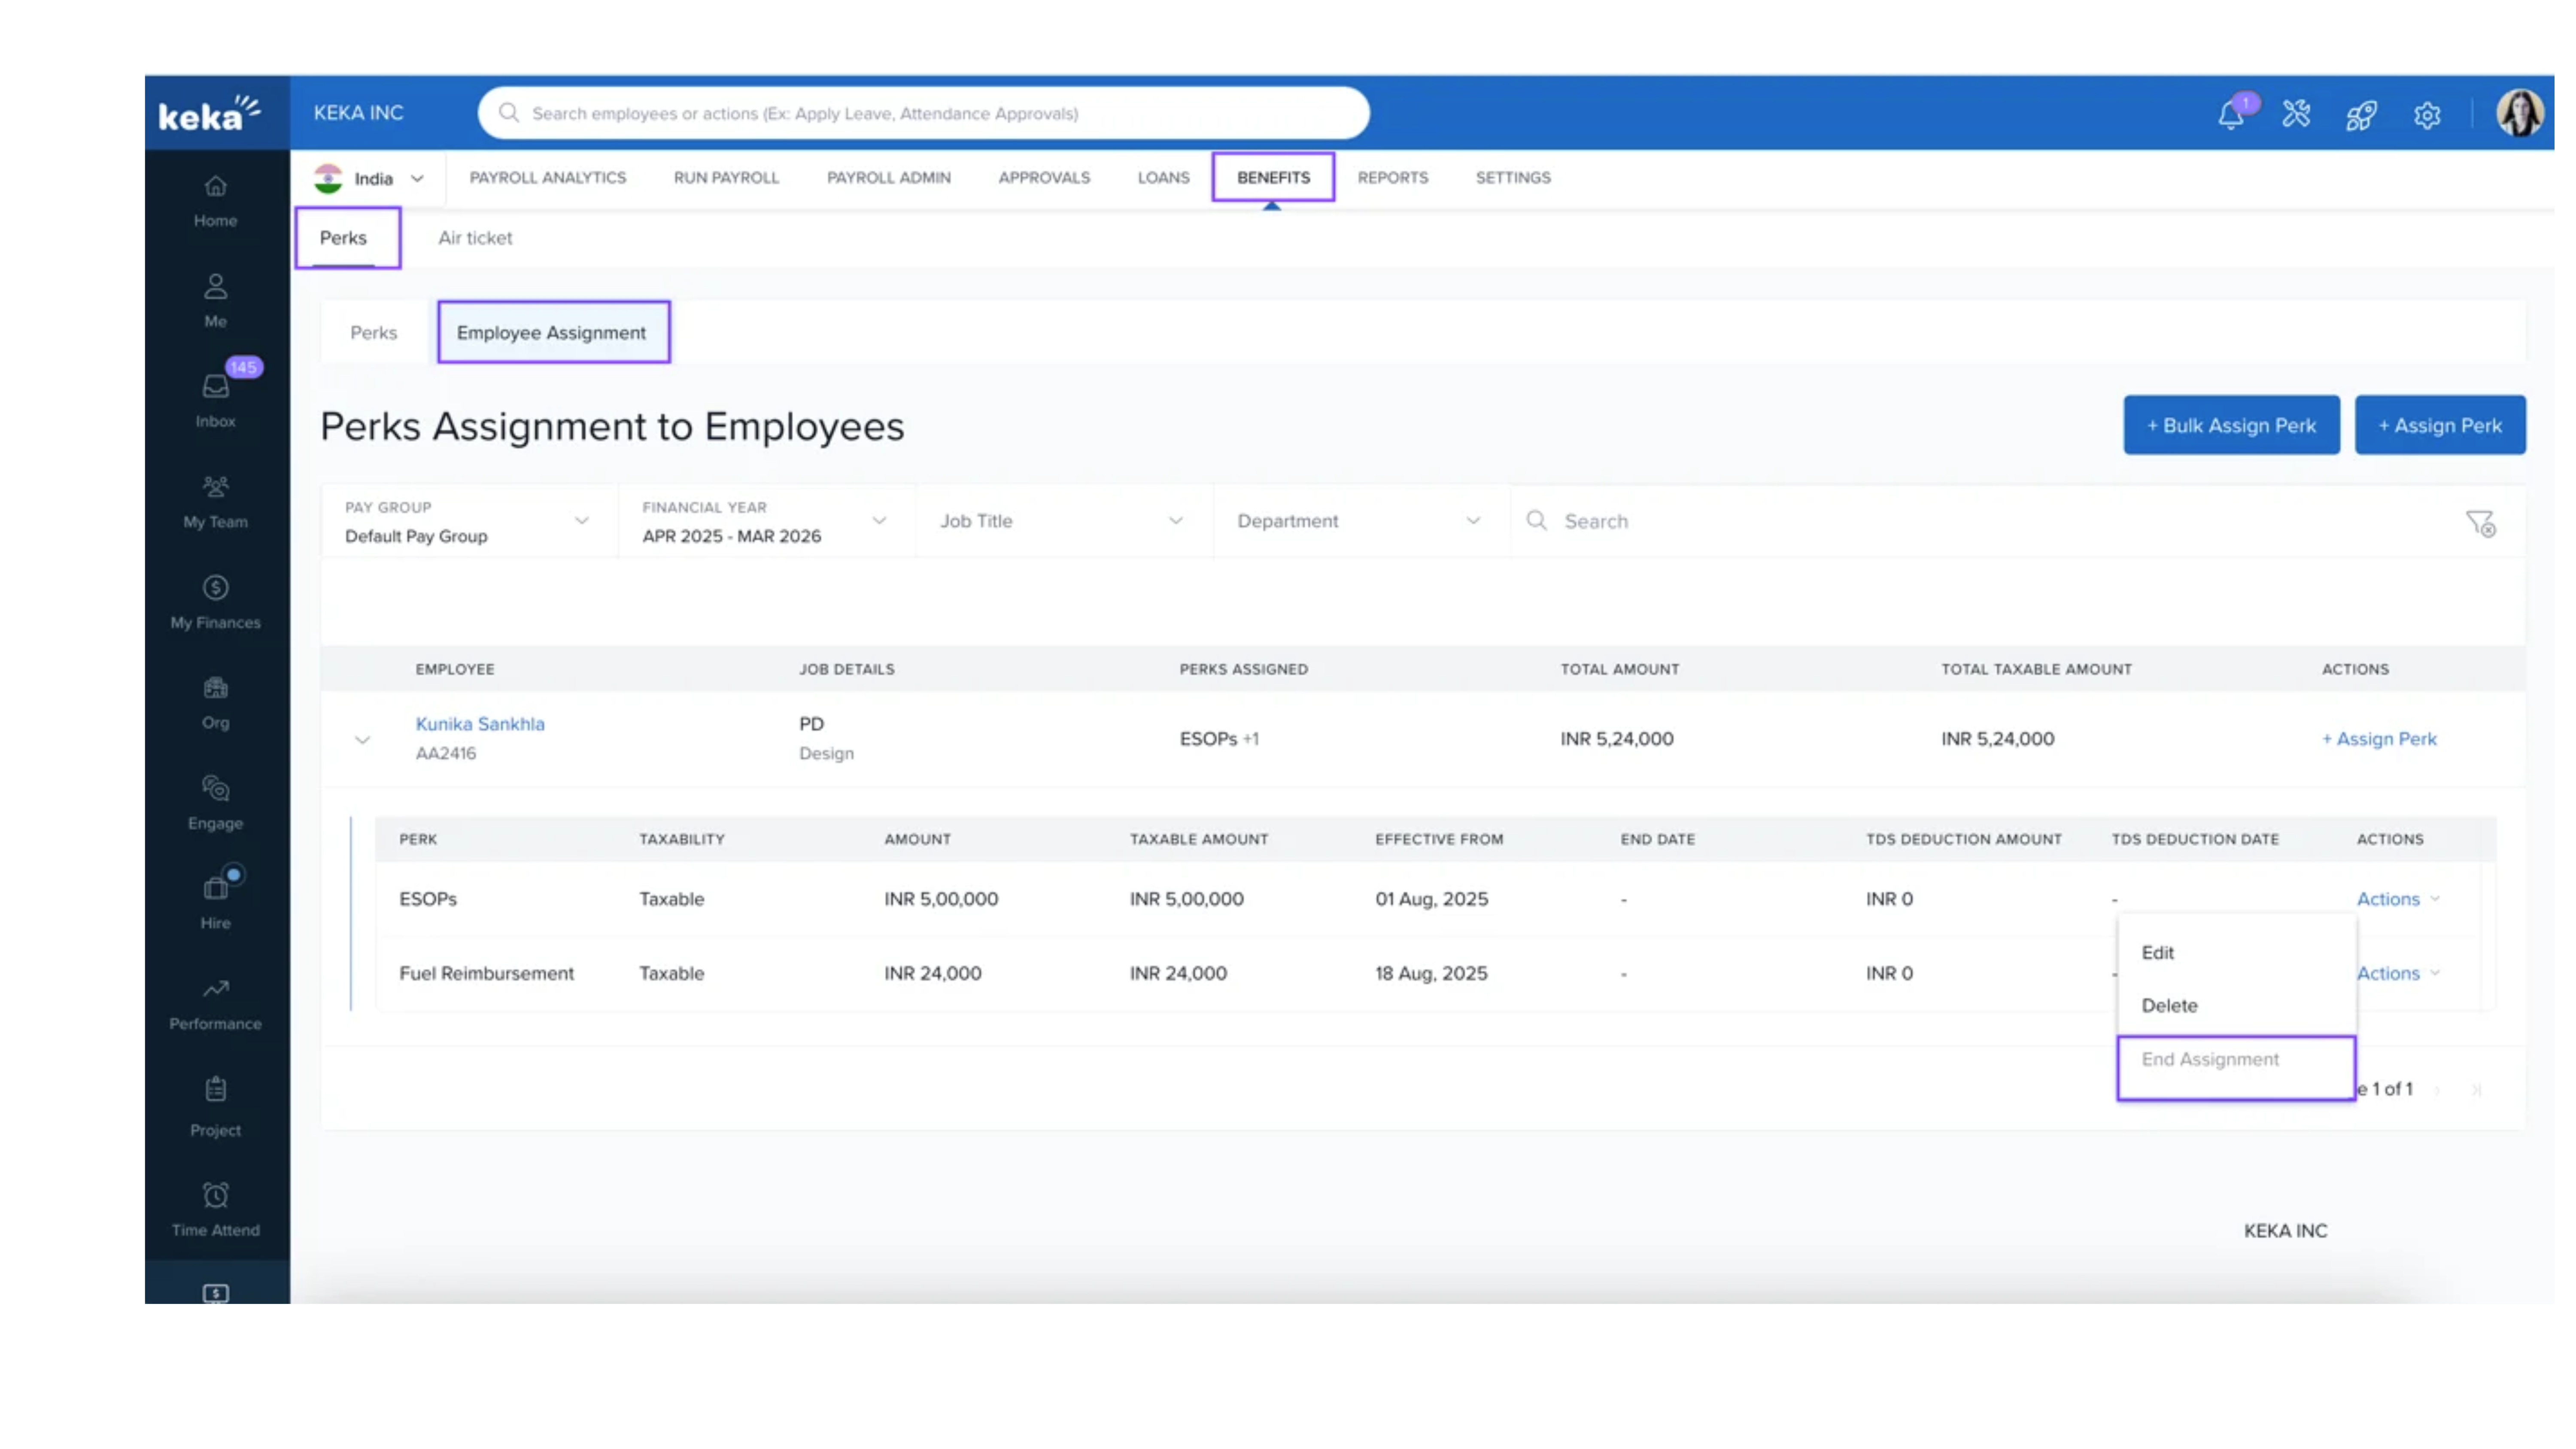This screenshot has height=1449, width=2576.
Task: Open the Time Attend sidebar icon
Action: coord(215,1208)
